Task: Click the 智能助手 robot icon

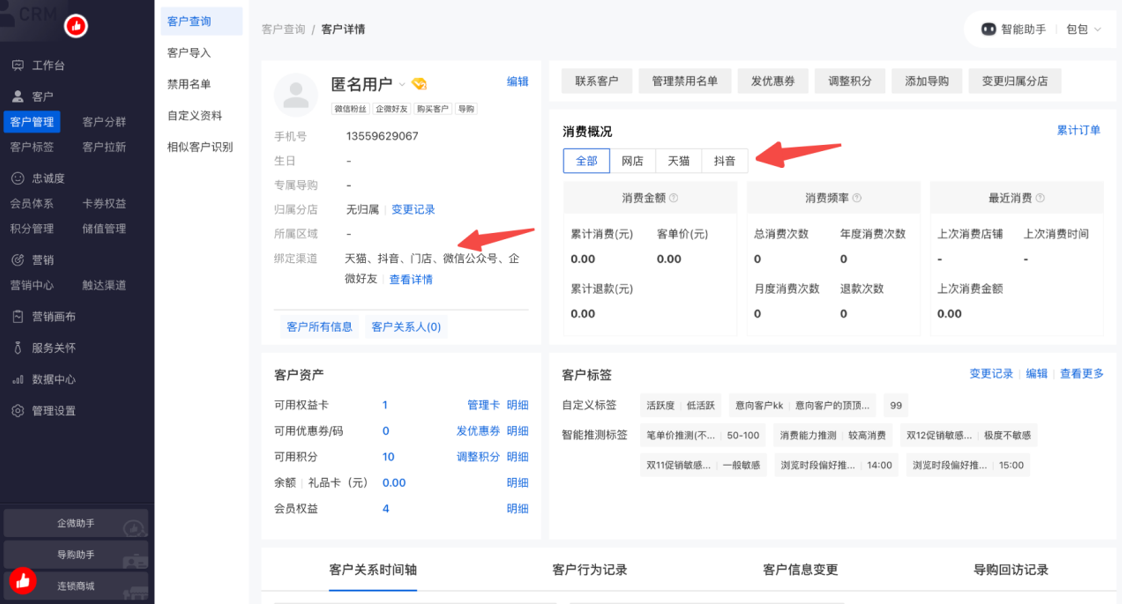Action: point(989,30)
